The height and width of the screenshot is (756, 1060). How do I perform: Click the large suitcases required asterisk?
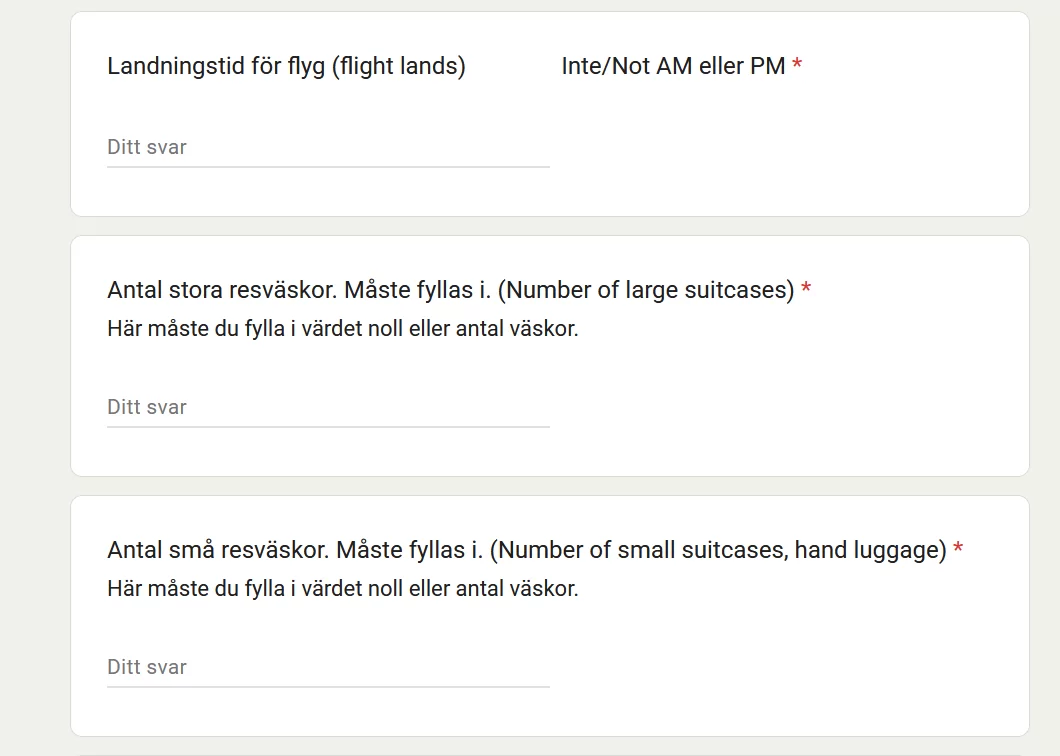point(806,290)
